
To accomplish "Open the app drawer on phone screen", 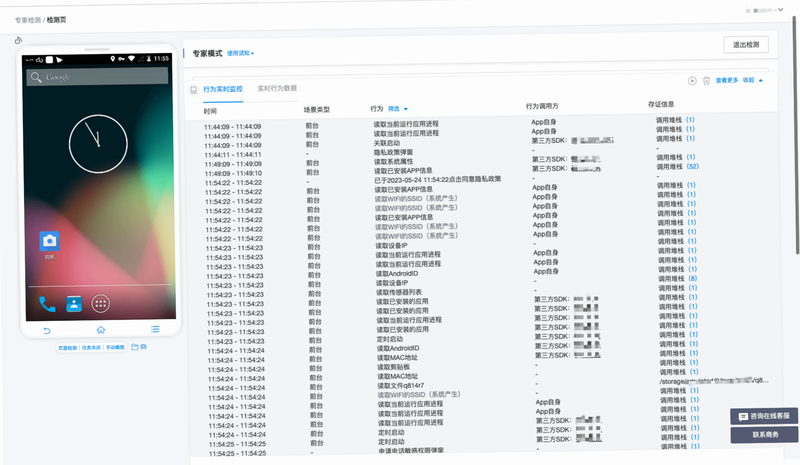I will coord(101,304).
